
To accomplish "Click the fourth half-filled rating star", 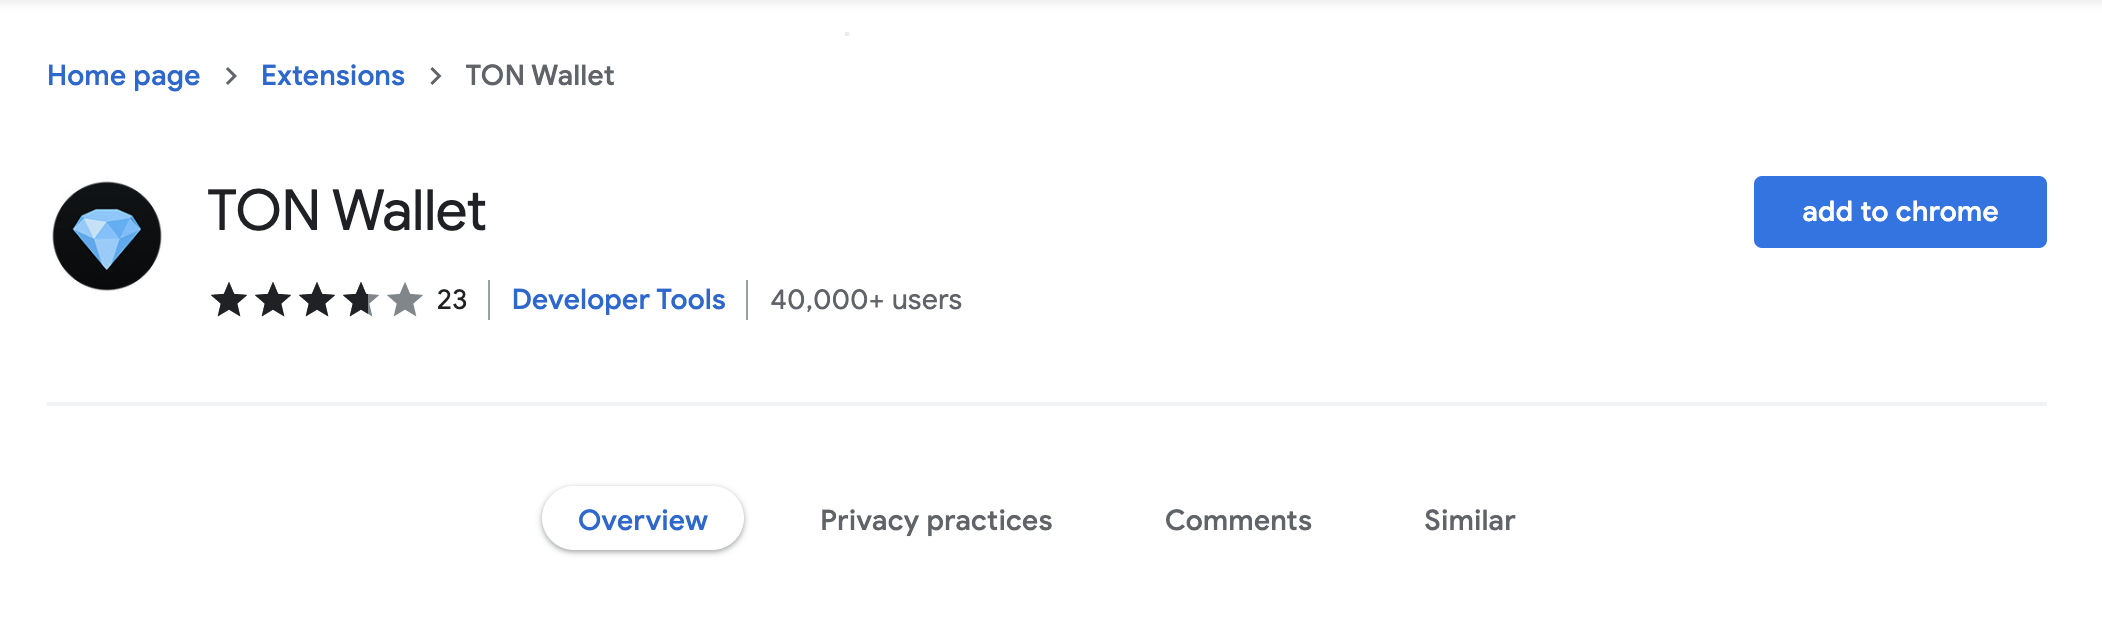I will [x=361, y=299].
